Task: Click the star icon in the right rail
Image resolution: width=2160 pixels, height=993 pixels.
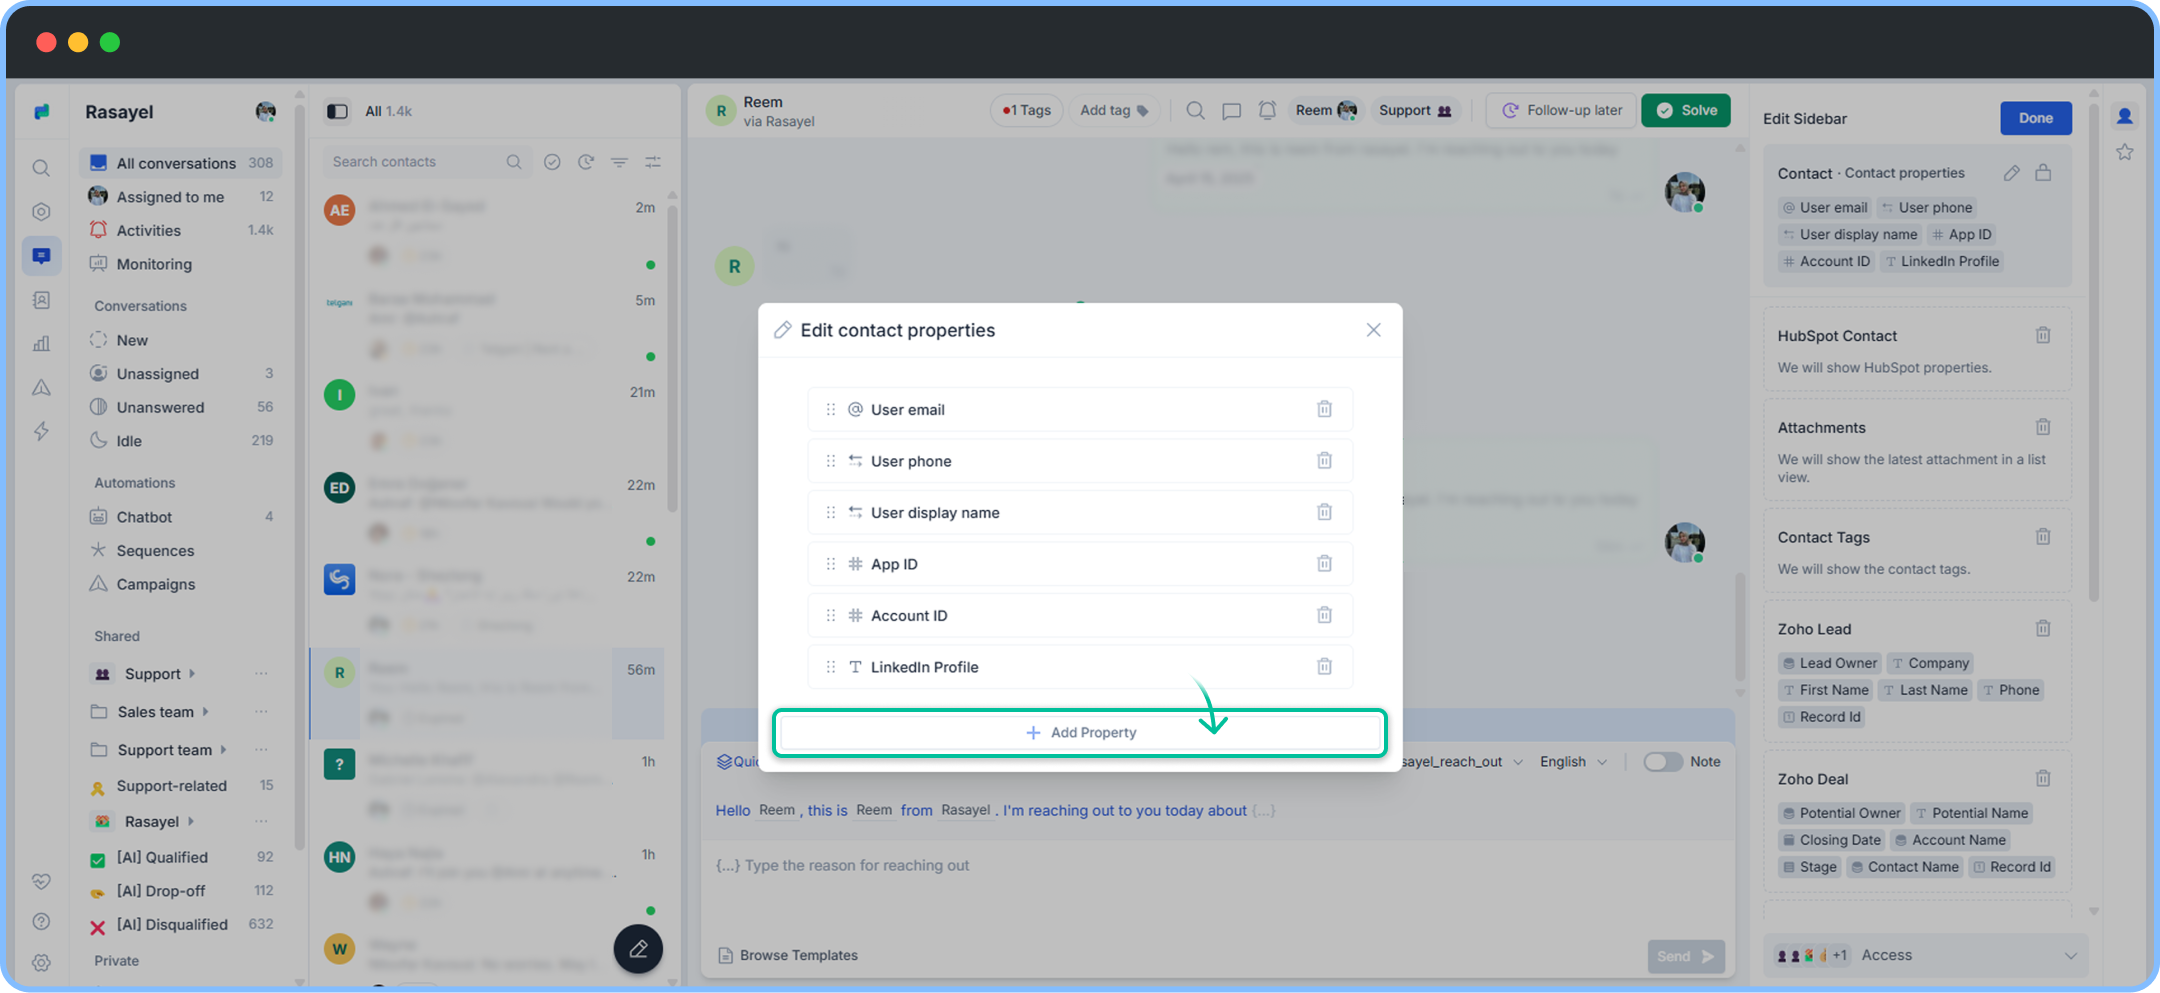Action: coord(2124,152)
